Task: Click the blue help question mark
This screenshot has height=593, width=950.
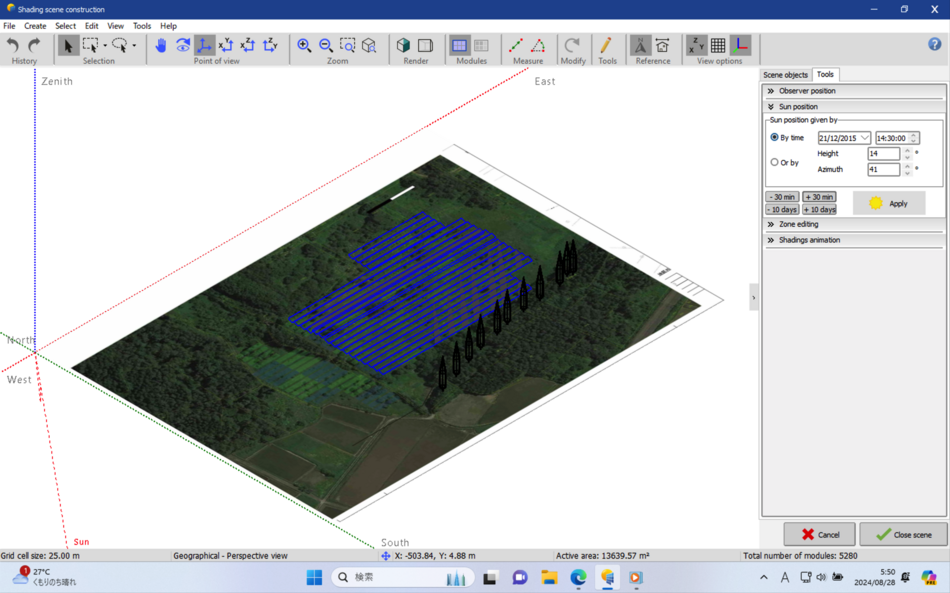Action: 934,44
